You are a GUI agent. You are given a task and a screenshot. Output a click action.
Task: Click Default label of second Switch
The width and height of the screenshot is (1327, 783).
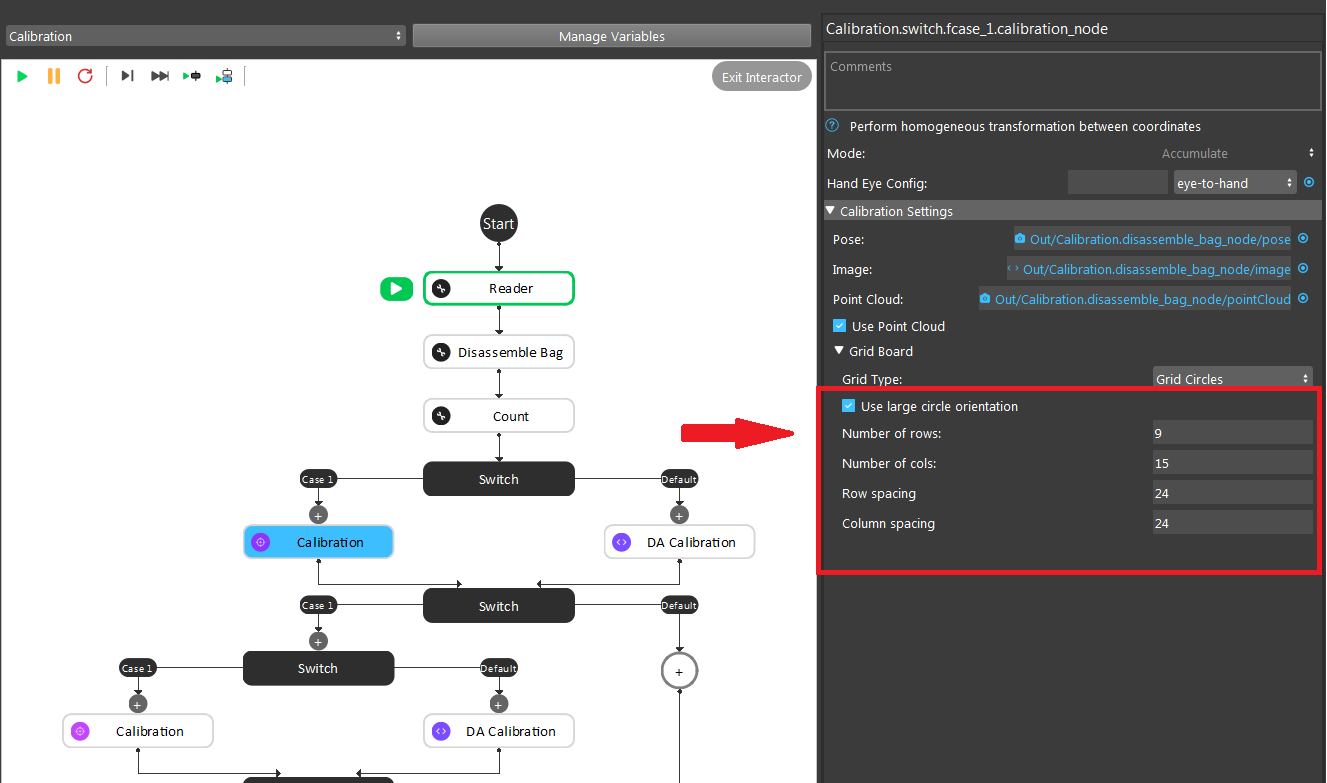[679, 605]
